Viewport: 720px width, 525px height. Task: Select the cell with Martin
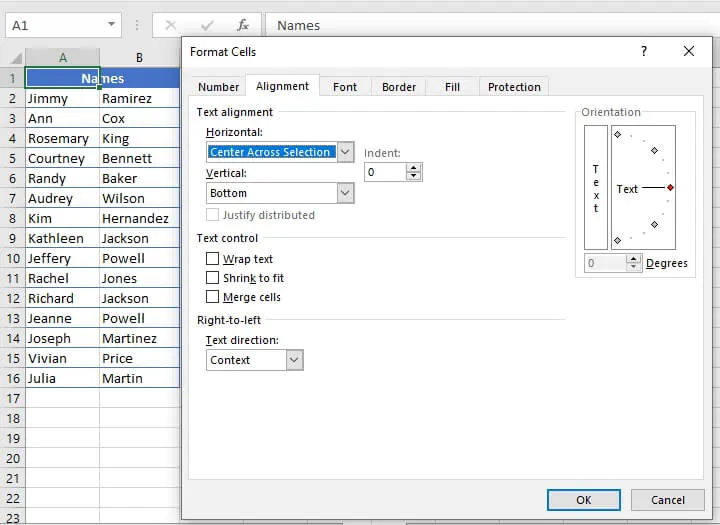coord(140,378)
